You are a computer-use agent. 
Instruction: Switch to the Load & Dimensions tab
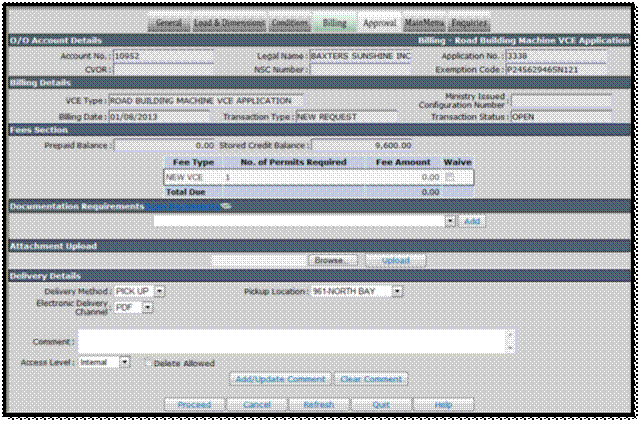[229, 23]
